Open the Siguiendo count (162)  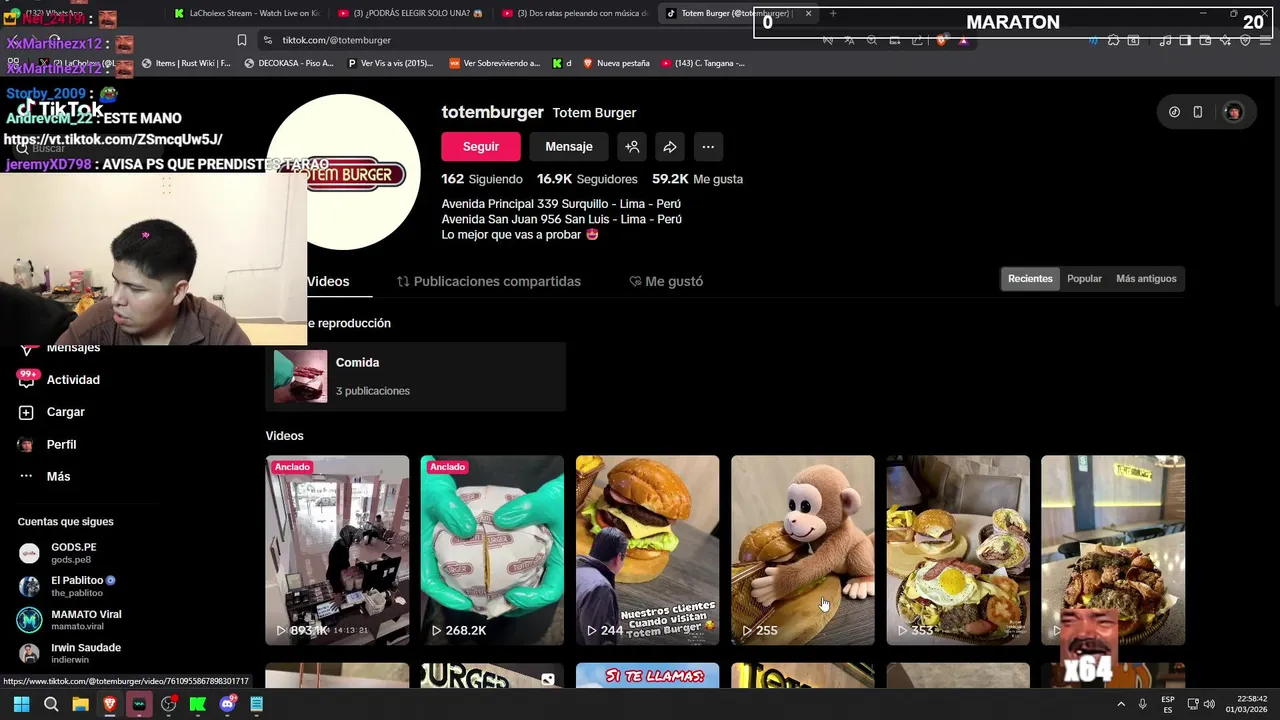pos(482,179)
